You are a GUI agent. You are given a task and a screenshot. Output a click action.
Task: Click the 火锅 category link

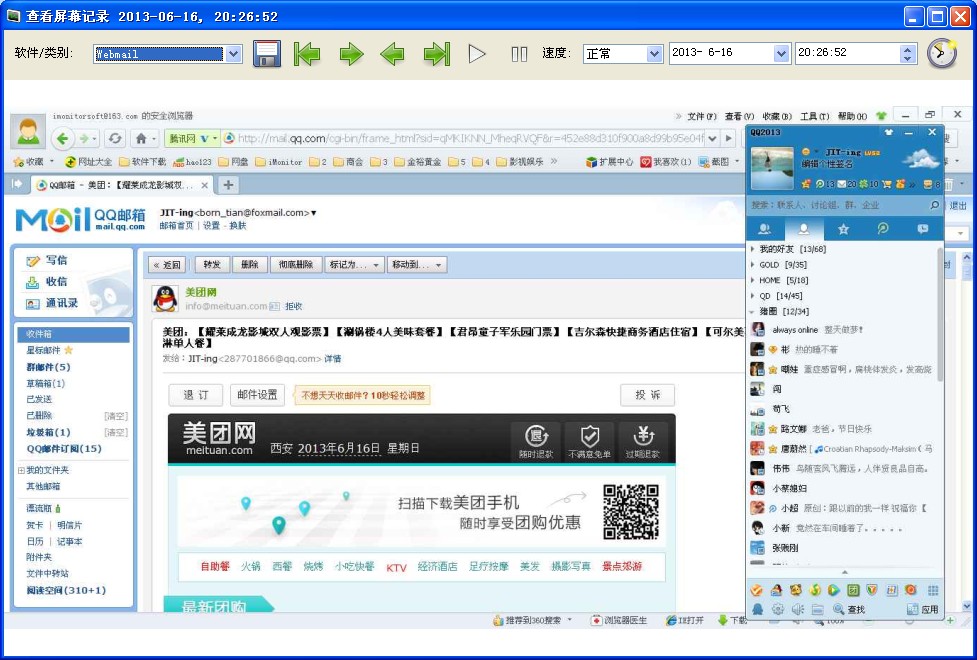point(250,567)
